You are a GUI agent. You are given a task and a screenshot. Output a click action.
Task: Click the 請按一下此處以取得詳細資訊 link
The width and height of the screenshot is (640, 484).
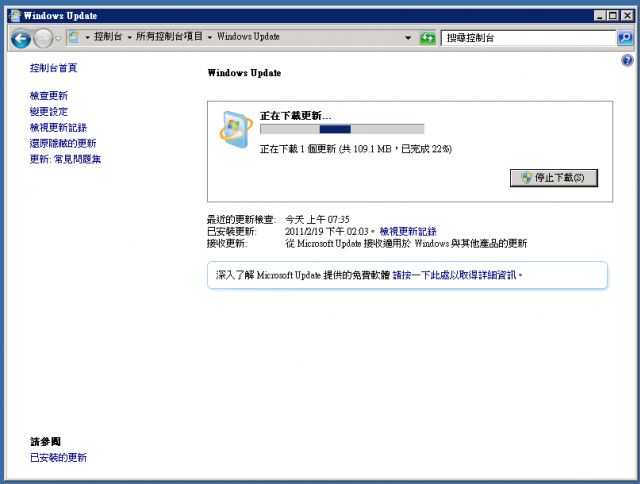pos(455,275)
